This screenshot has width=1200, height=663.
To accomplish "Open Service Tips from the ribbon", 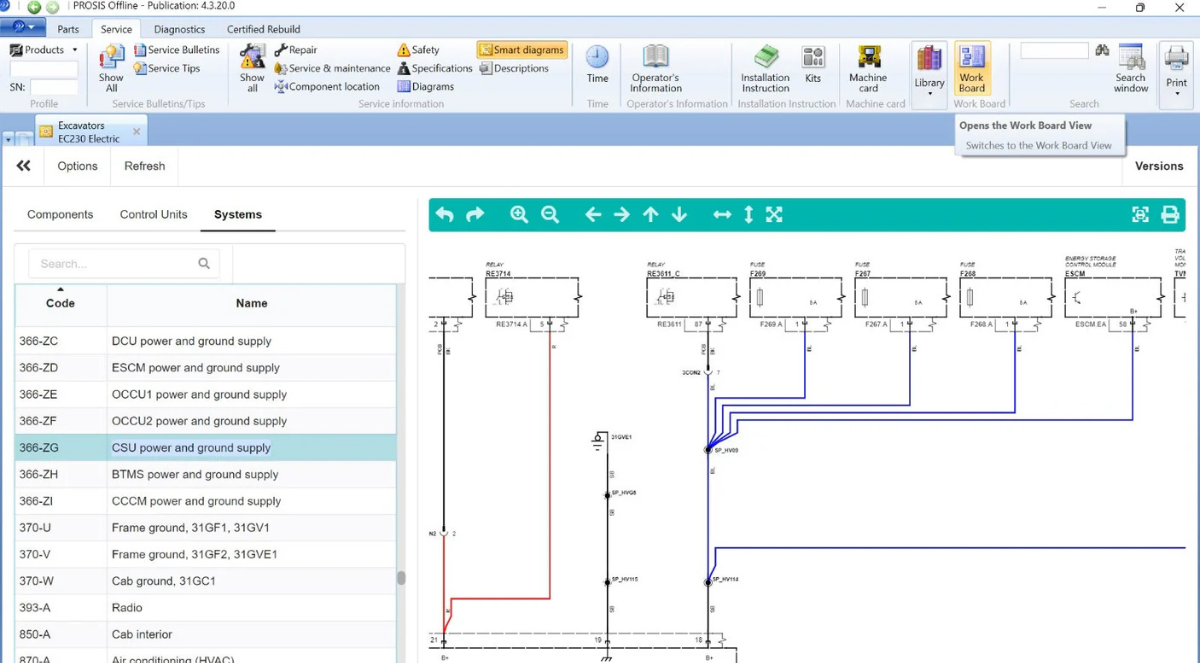I will pyautogui.click(x=166, y=68).
